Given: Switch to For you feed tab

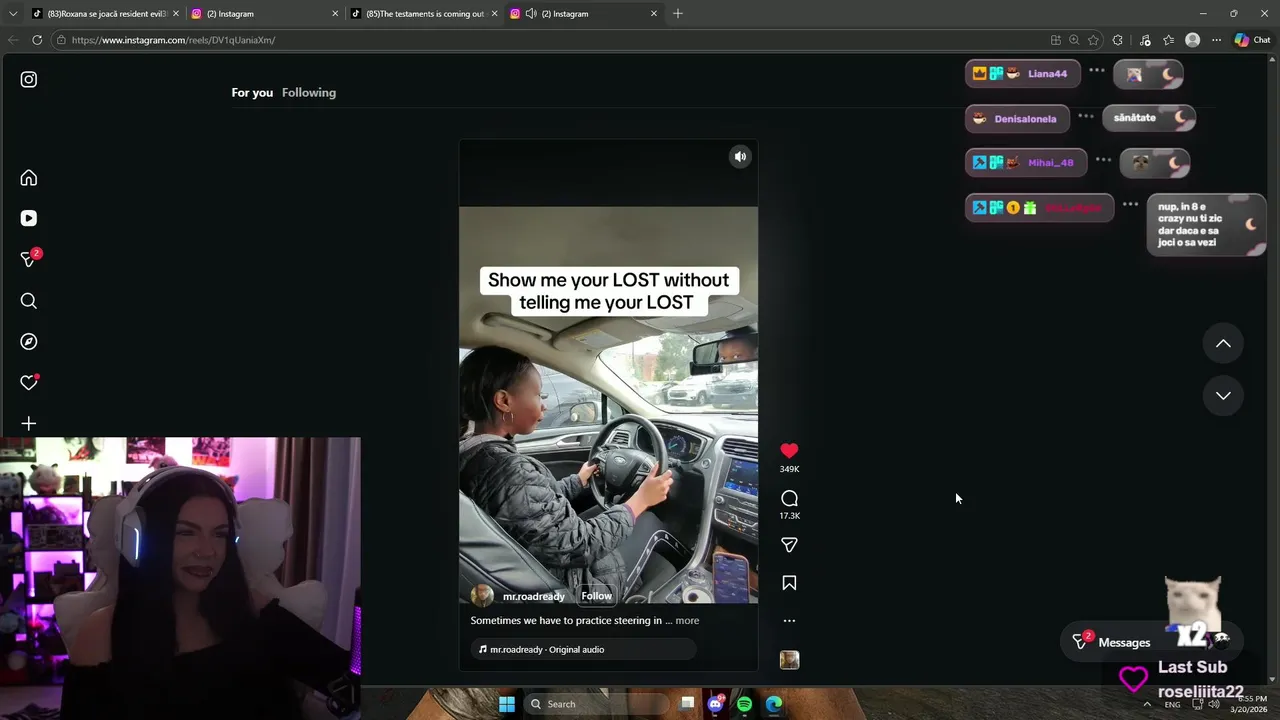Looking at the screenshot, I should point(252,93).
